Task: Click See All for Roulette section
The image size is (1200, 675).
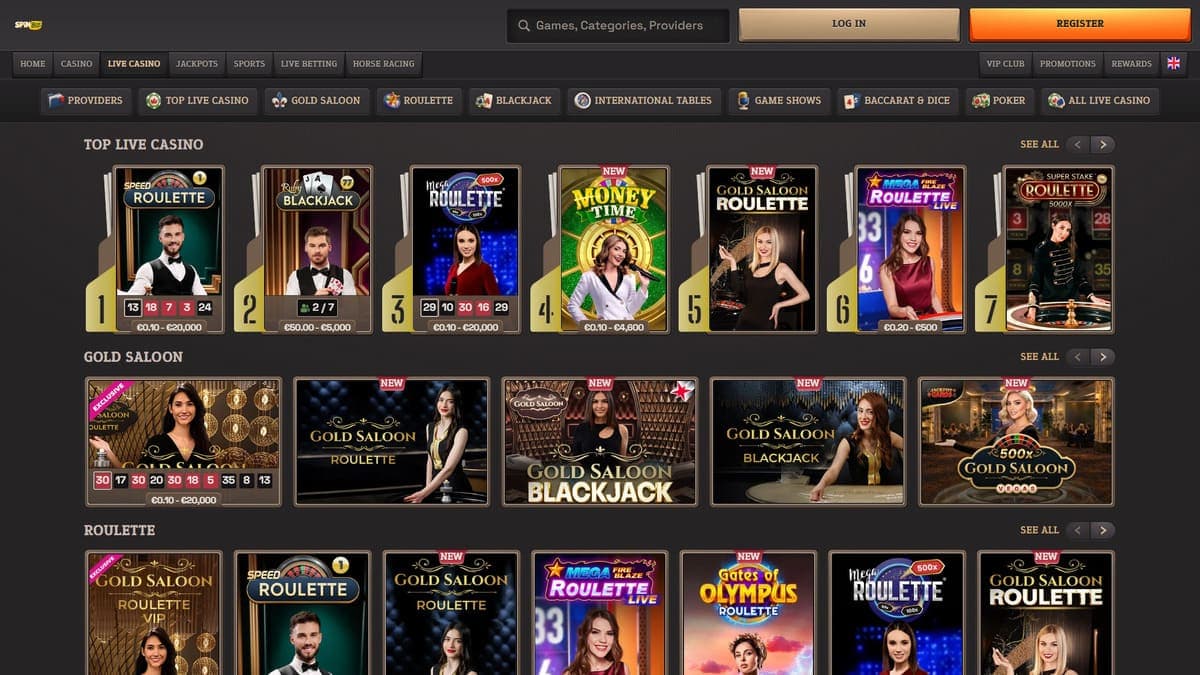Action: point(1039,530)
